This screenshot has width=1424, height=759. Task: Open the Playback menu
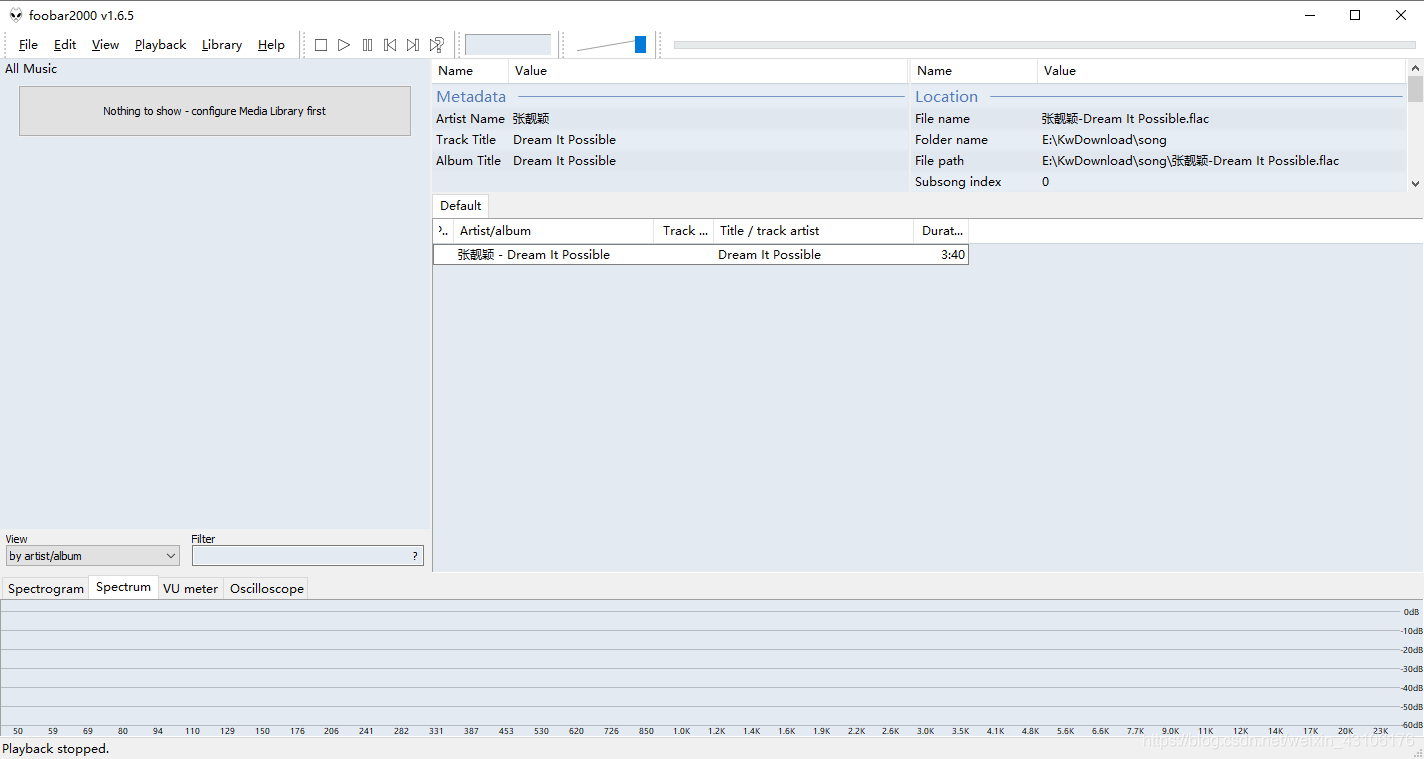(x=160, y=45)
